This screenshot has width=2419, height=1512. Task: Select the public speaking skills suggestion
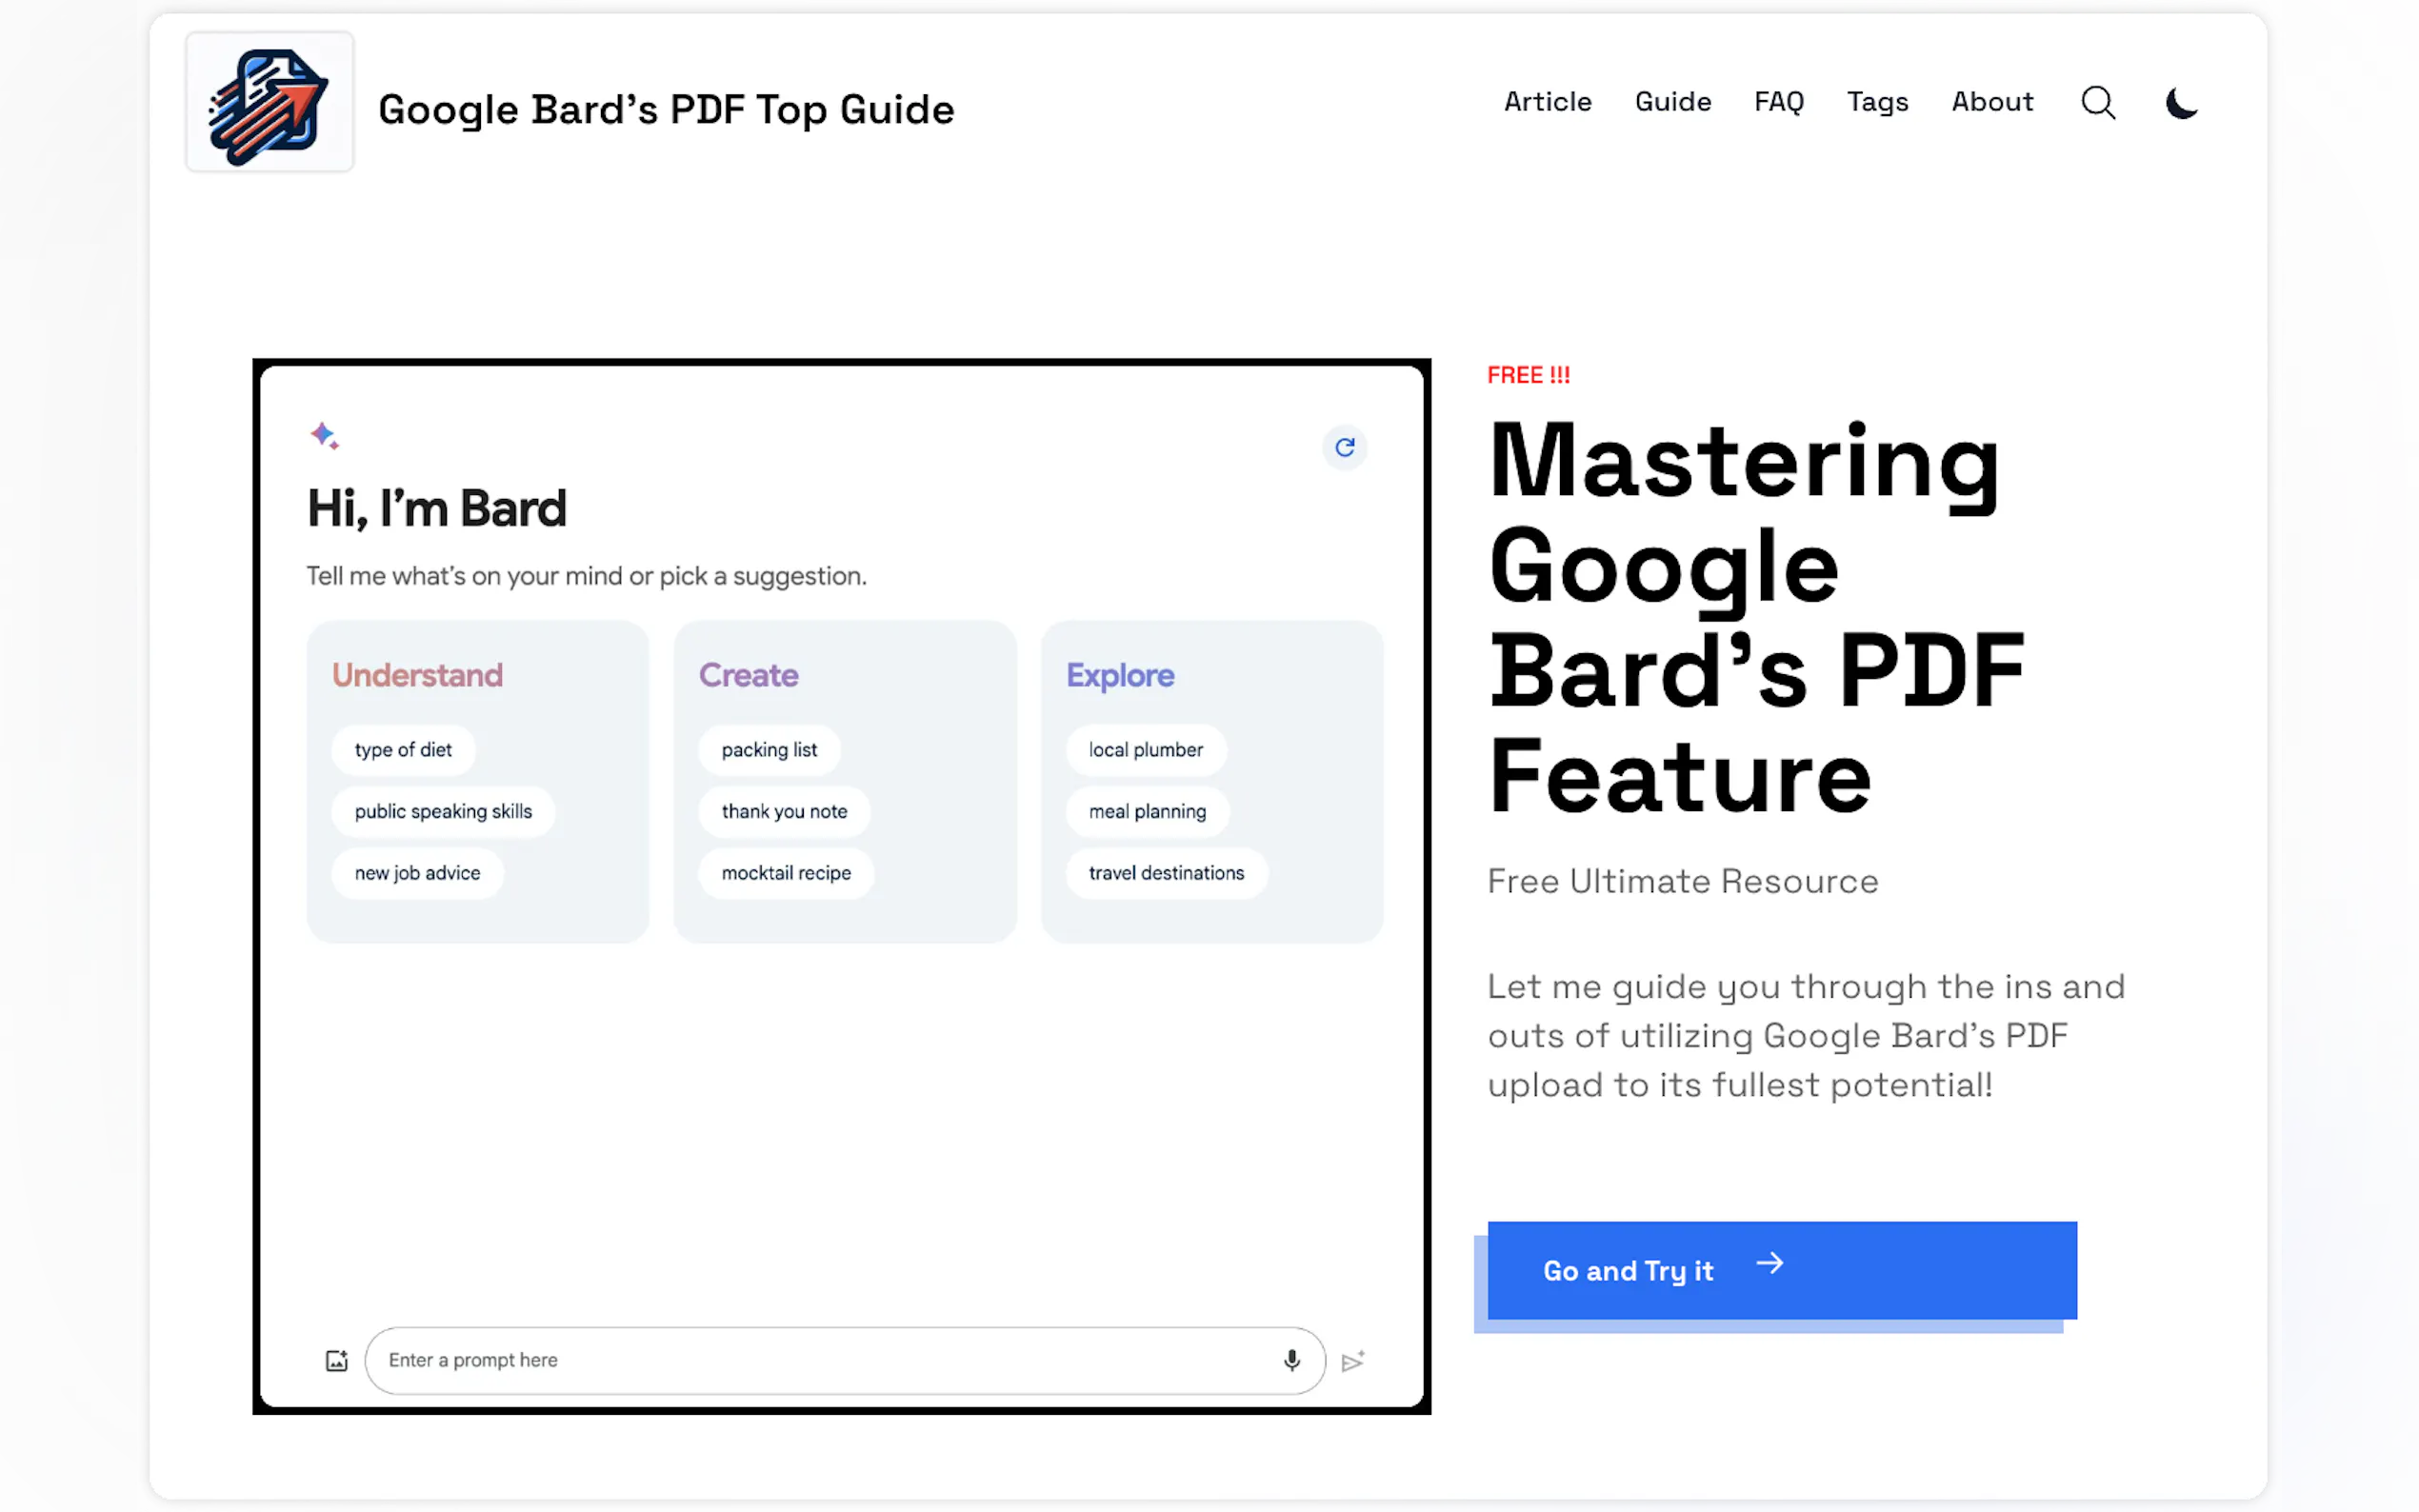pos(443,811)
